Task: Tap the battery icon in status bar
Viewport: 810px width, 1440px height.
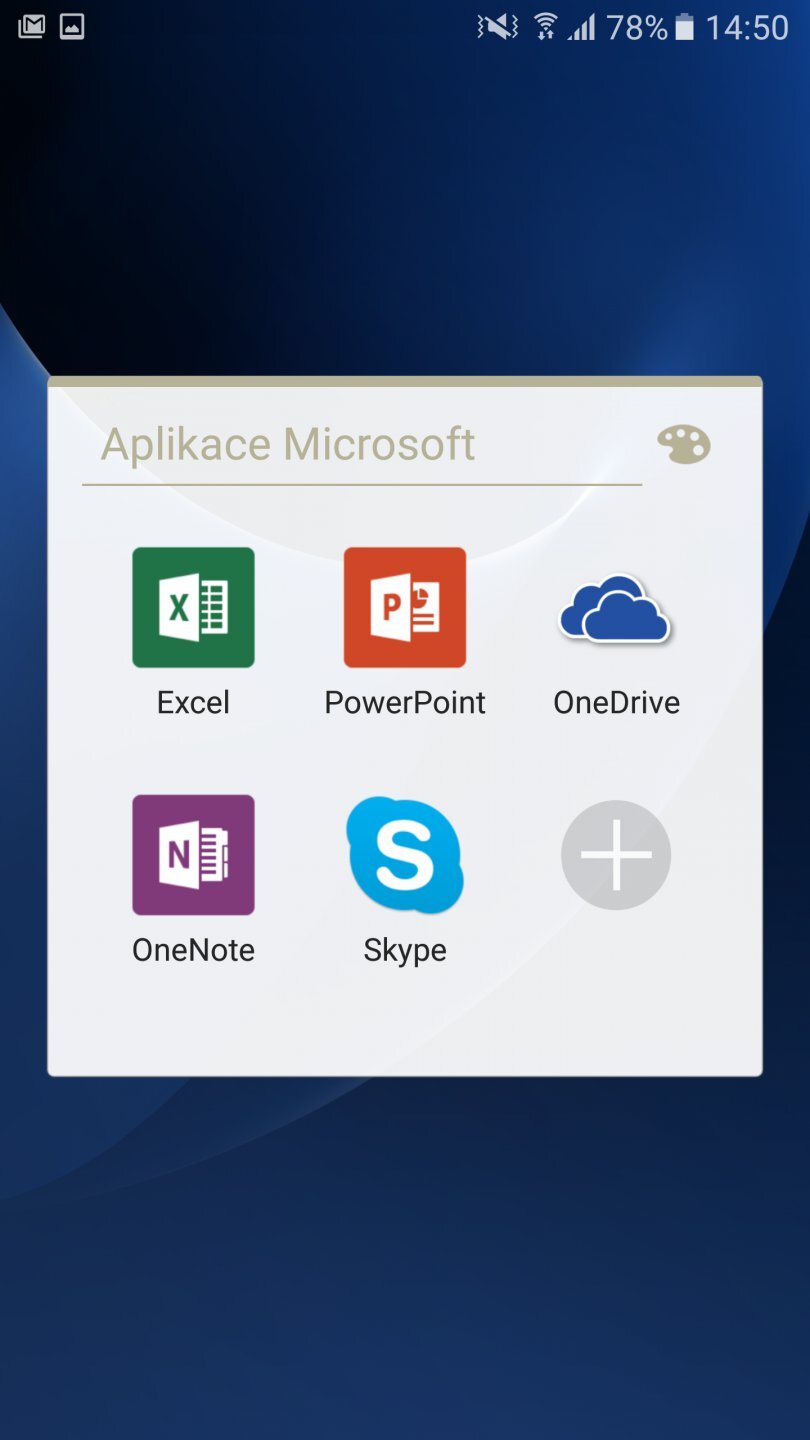Action: coord(685,27)
